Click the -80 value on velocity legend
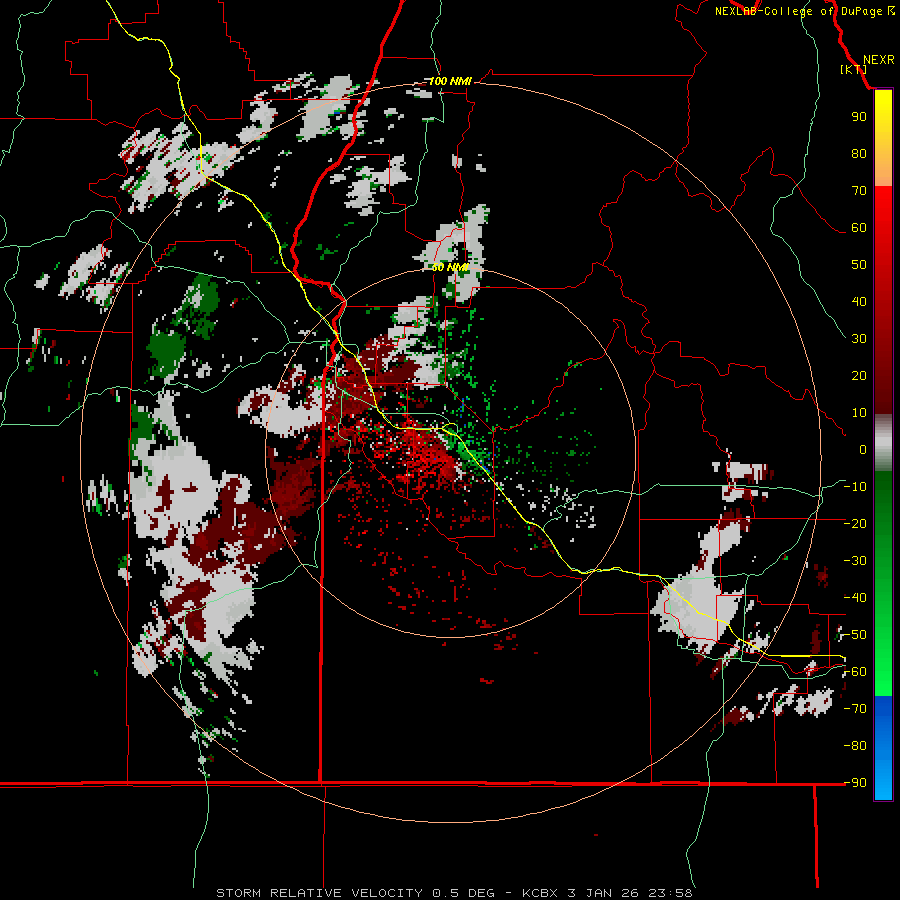Viewport: 900px width, 900px height. click(x=855, y=746)
